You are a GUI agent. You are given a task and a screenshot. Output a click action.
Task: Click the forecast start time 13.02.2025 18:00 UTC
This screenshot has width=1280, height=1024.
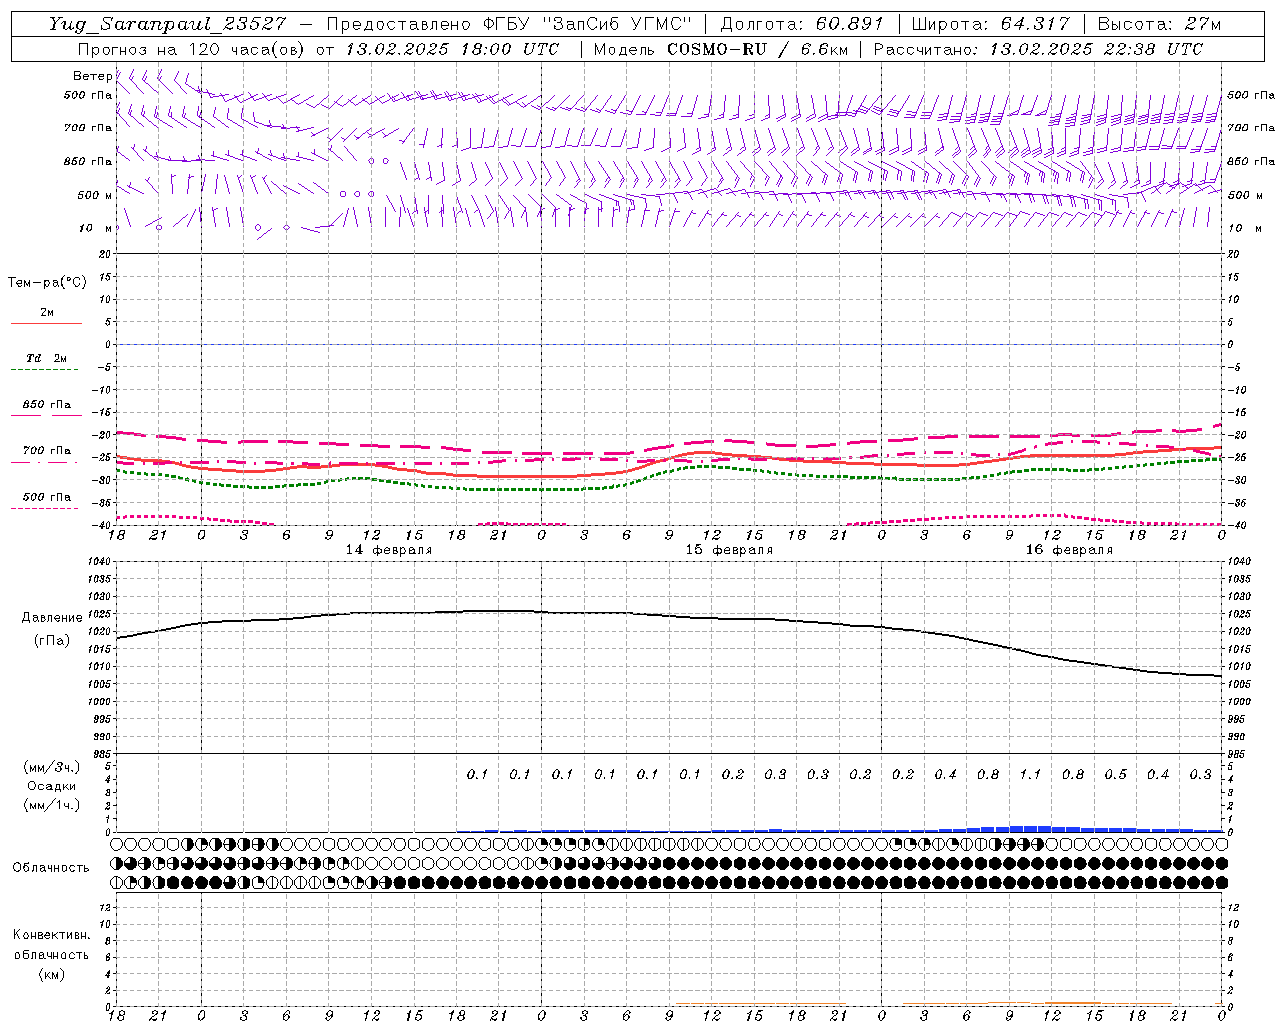point(452,49)
